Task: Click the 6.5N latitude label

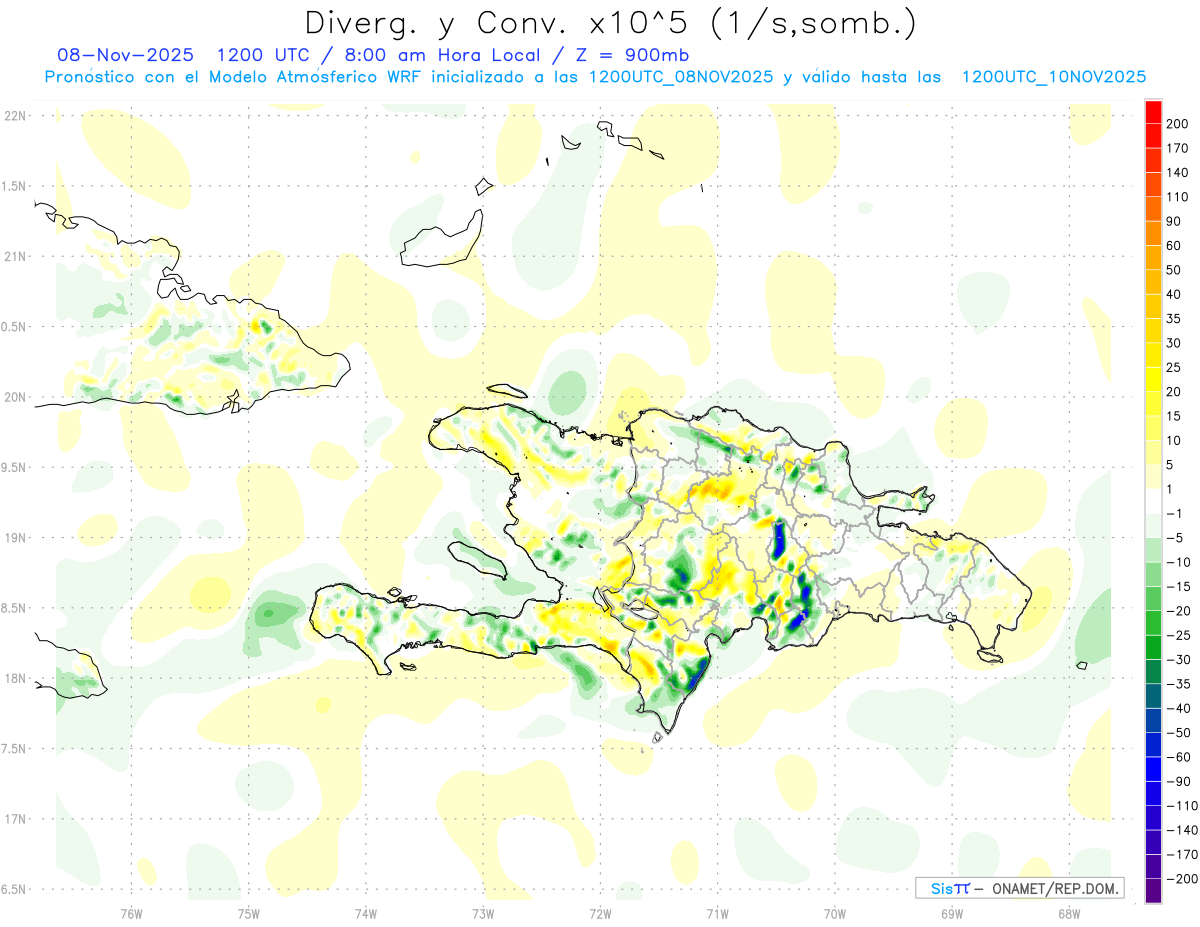Action: click(14, 889)
